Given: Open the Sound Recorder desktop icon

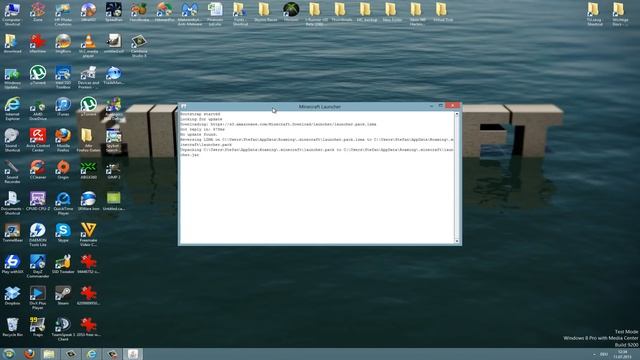Looking at the screenshot, I should [12, 171].
